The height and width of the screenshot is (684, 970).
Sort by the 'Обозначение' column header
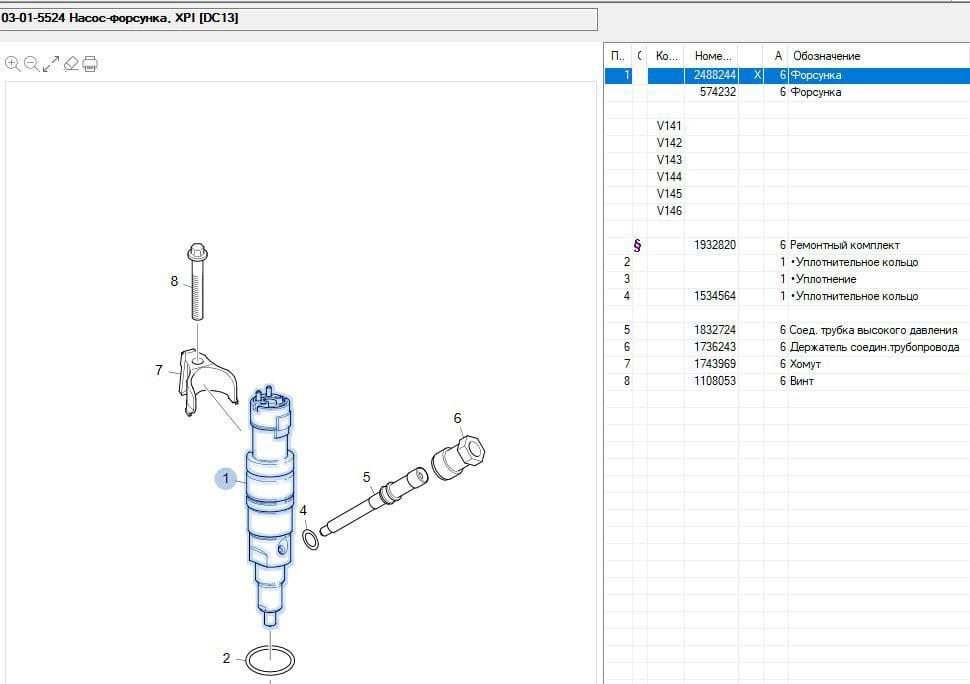[826, 56]
